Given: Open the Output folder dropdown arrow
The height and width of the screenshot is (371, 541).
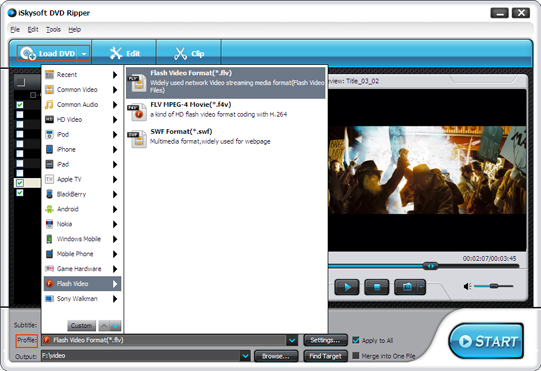Looking at the screenshot, I should pos(245,356).
